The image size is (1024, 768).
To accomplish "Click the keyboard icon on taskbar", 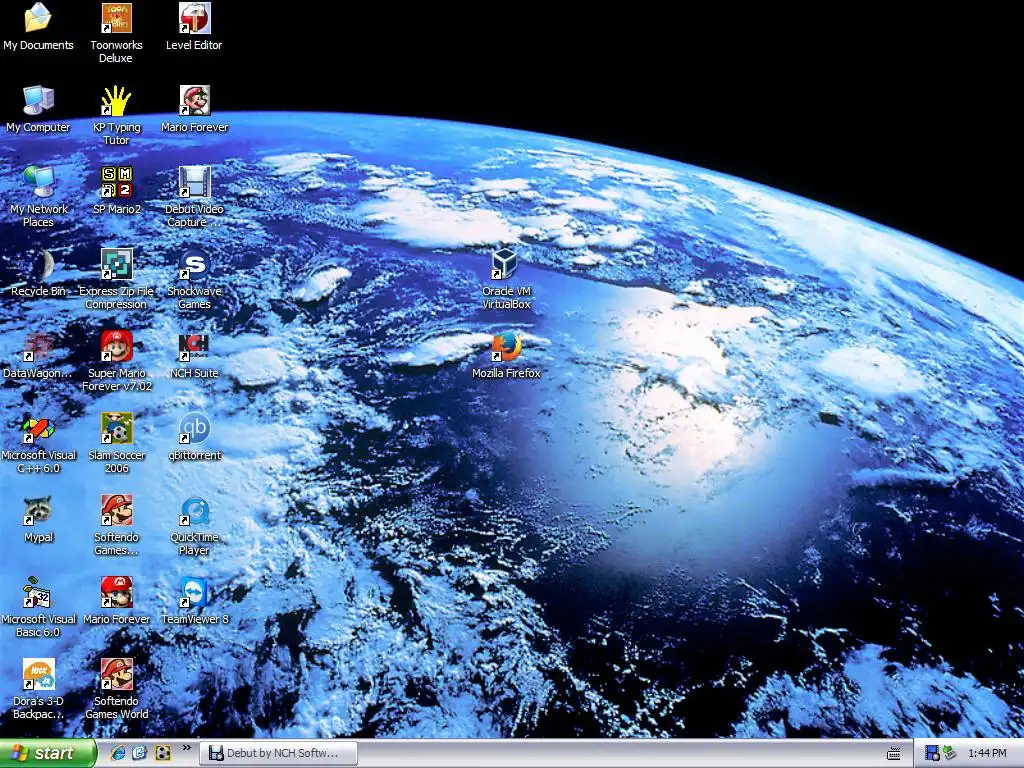I will point(894,754).
